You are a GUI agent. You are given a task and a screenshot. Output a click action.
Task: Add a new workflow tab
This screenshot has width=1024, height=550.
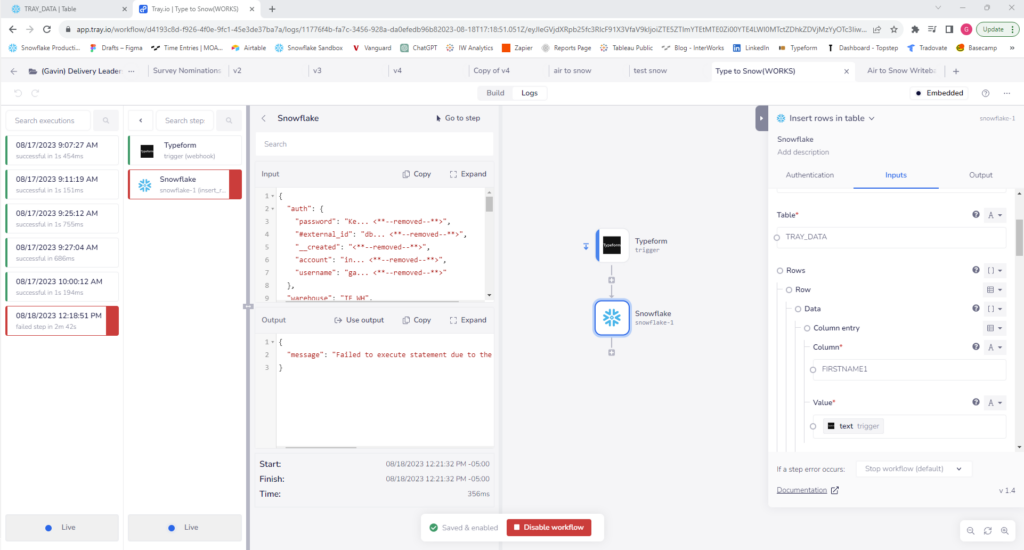[956, 71]
